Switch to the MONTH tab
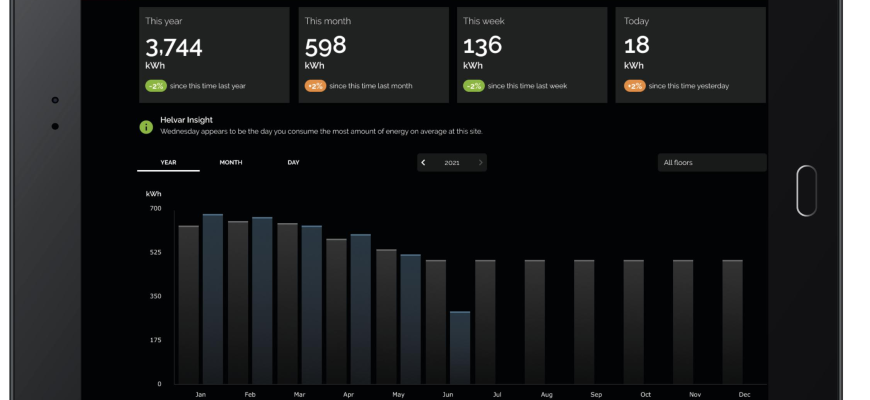 231,162
